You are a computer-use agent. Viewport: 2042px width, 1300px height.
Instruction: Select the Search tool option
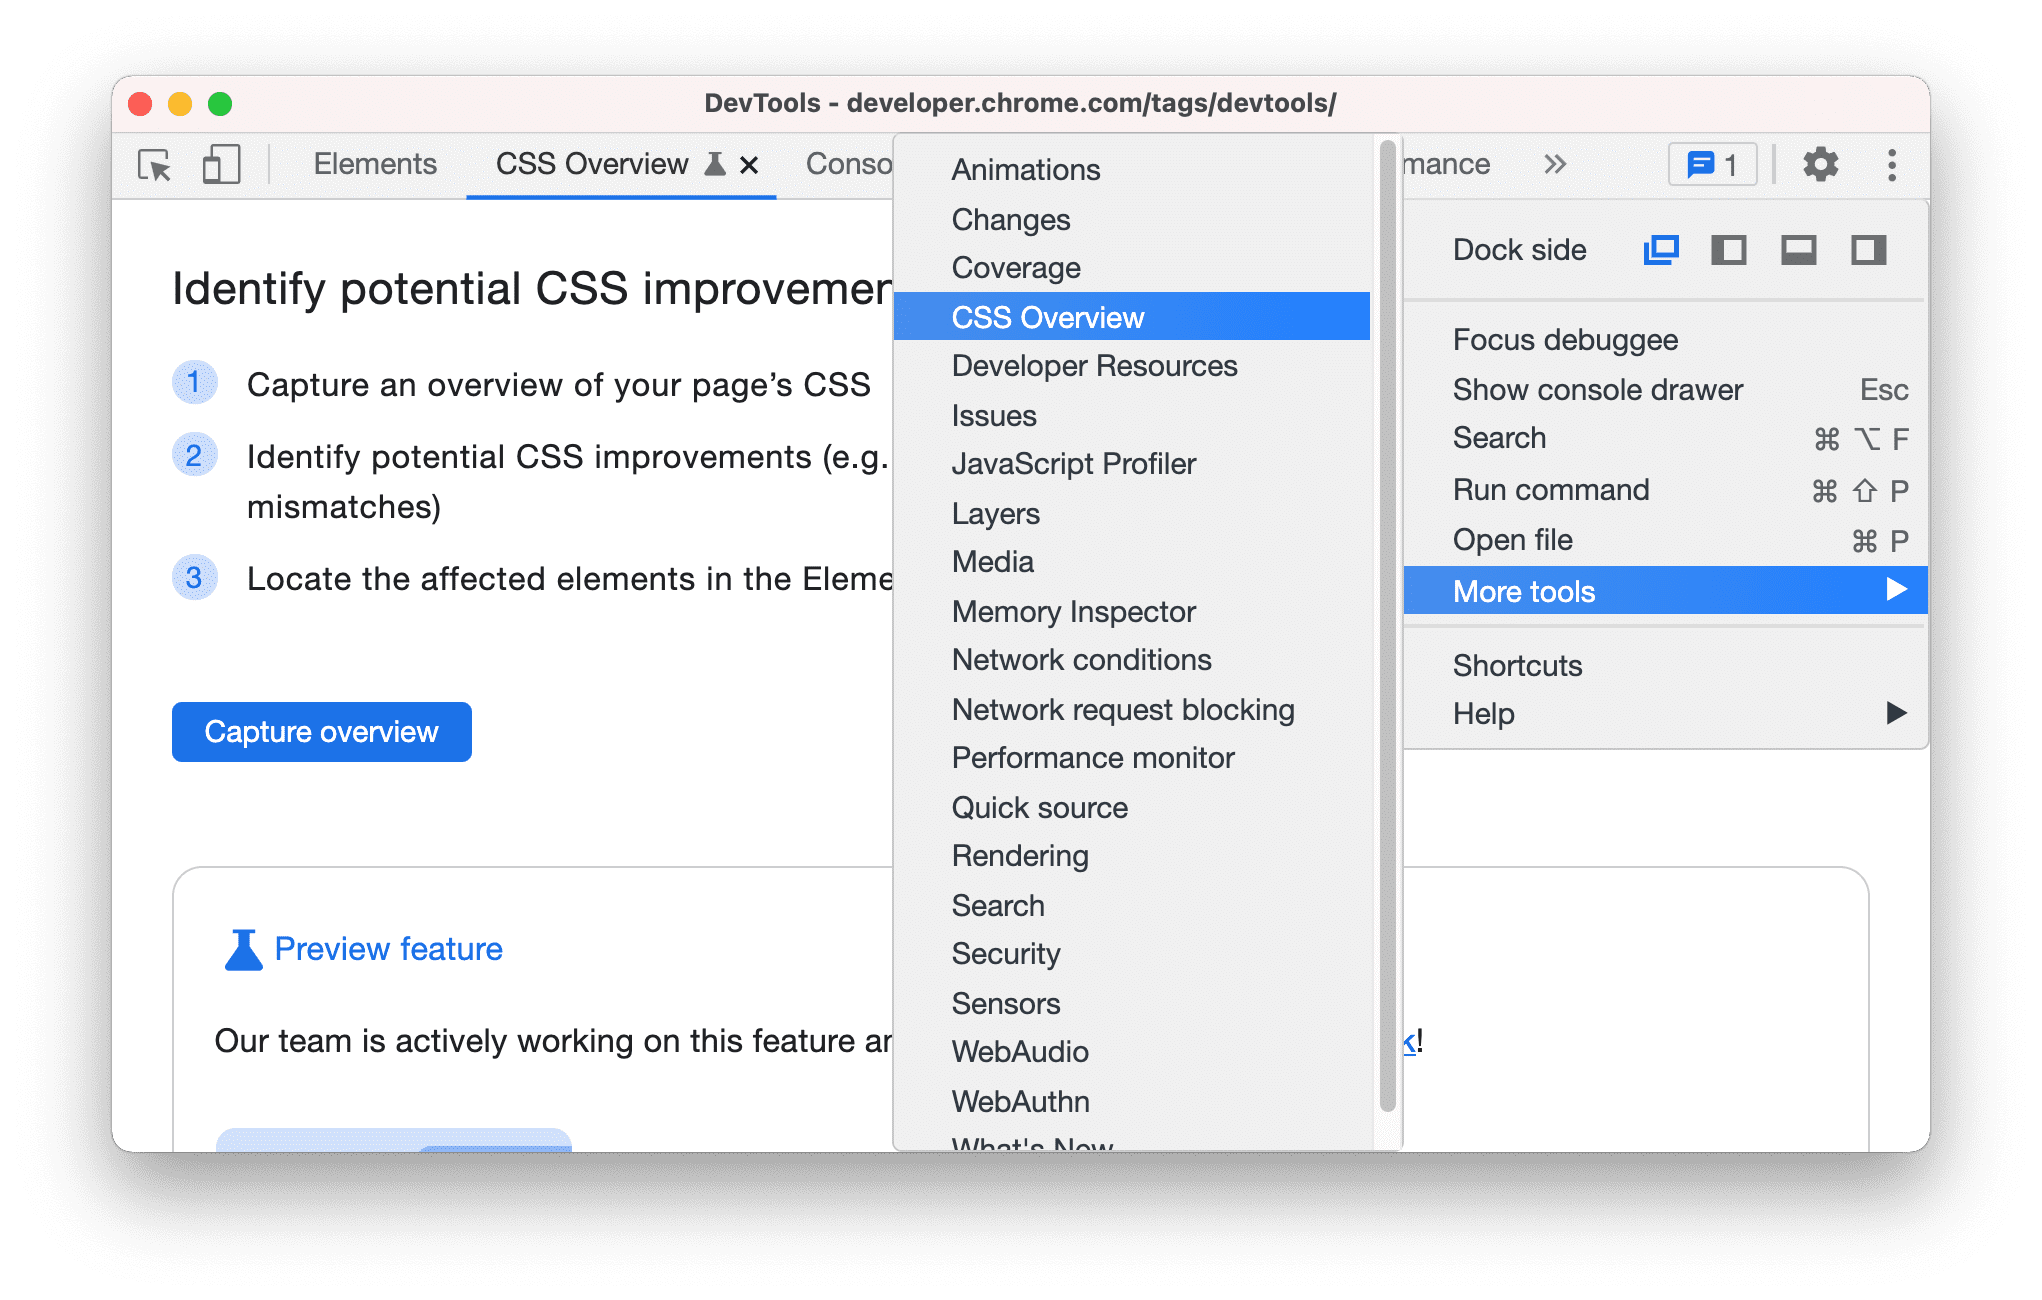[999, 905]
